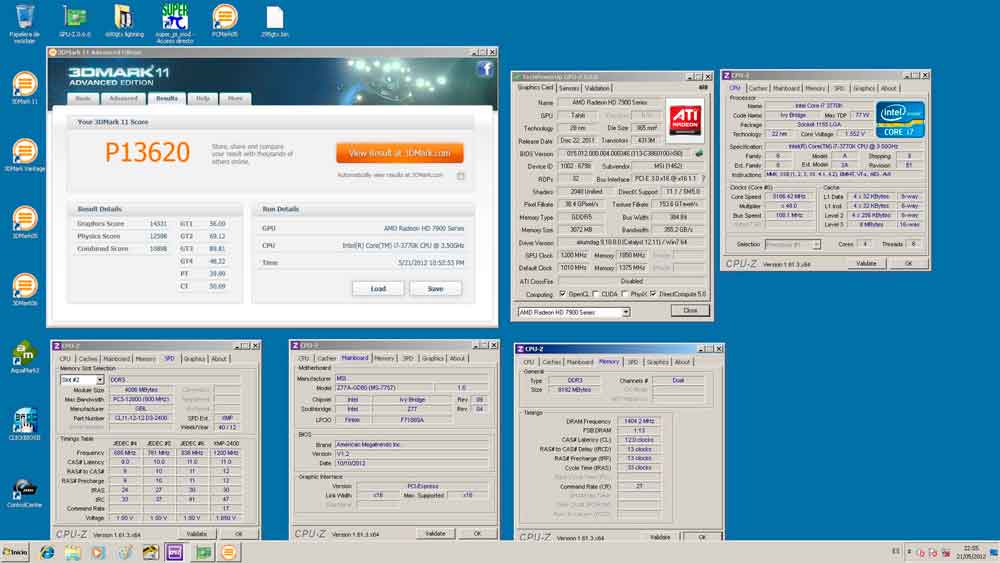Click OK in the SPD CPU-Z window
1000x563 pixels.
(239, 534)
